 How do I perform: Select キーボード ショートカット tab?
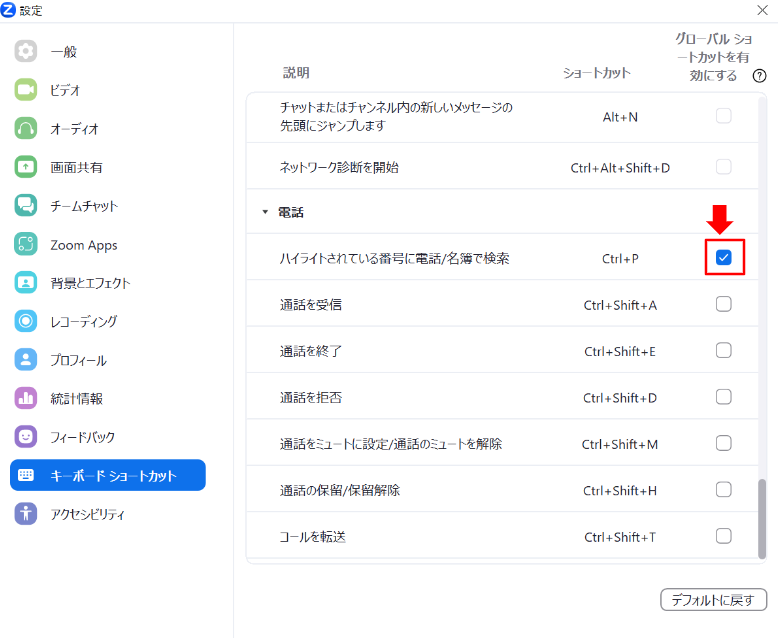(108, 475)
